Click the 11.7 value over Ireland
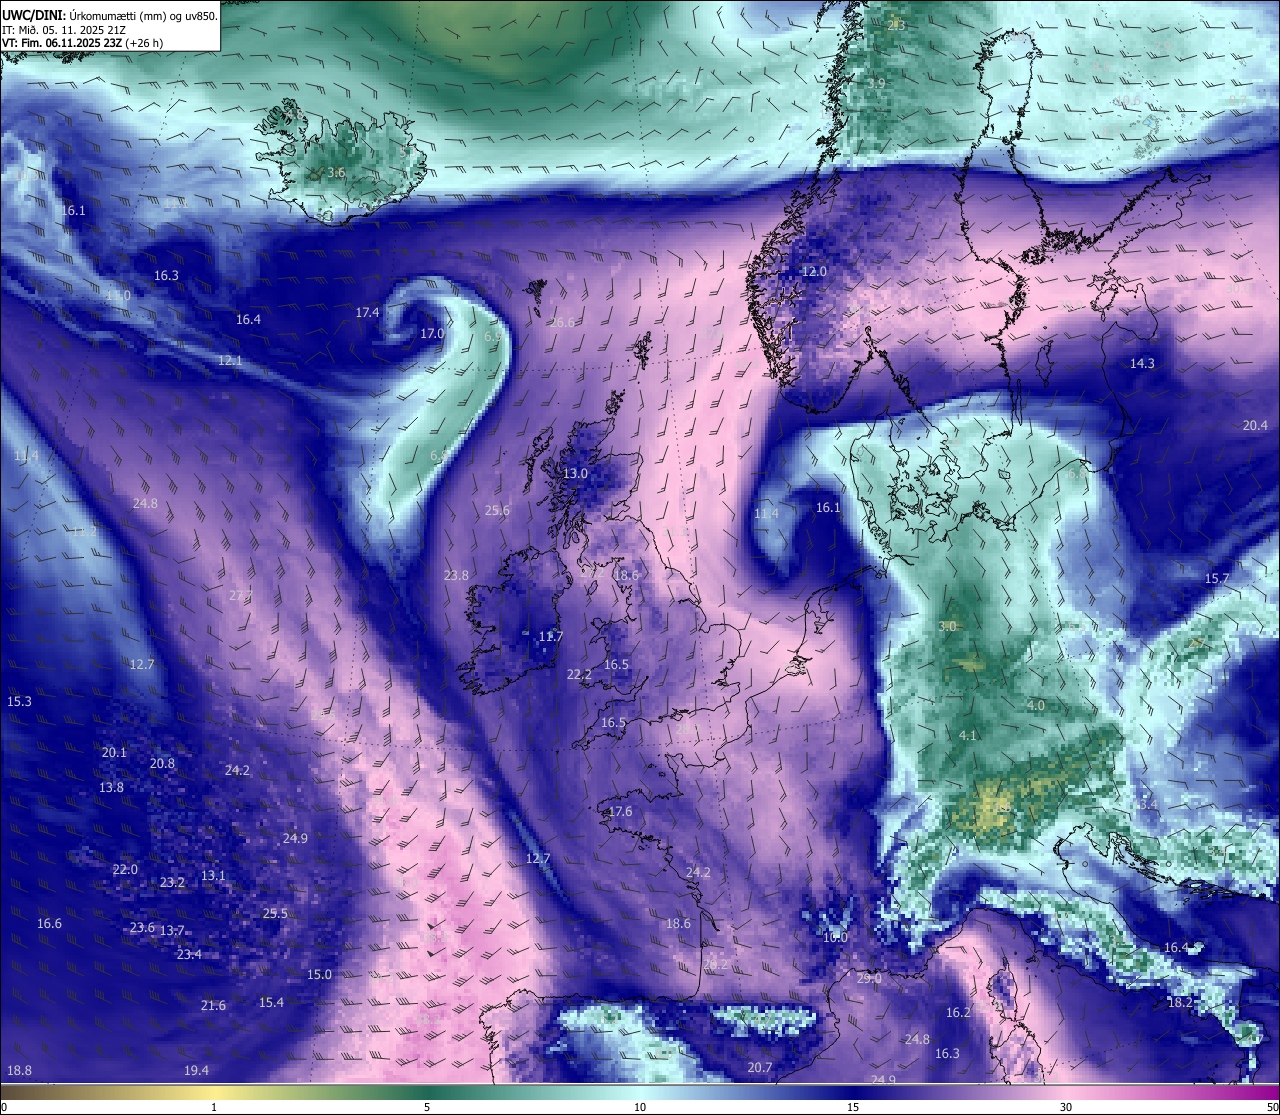The image size is (1280, 1115). (551, 637)
